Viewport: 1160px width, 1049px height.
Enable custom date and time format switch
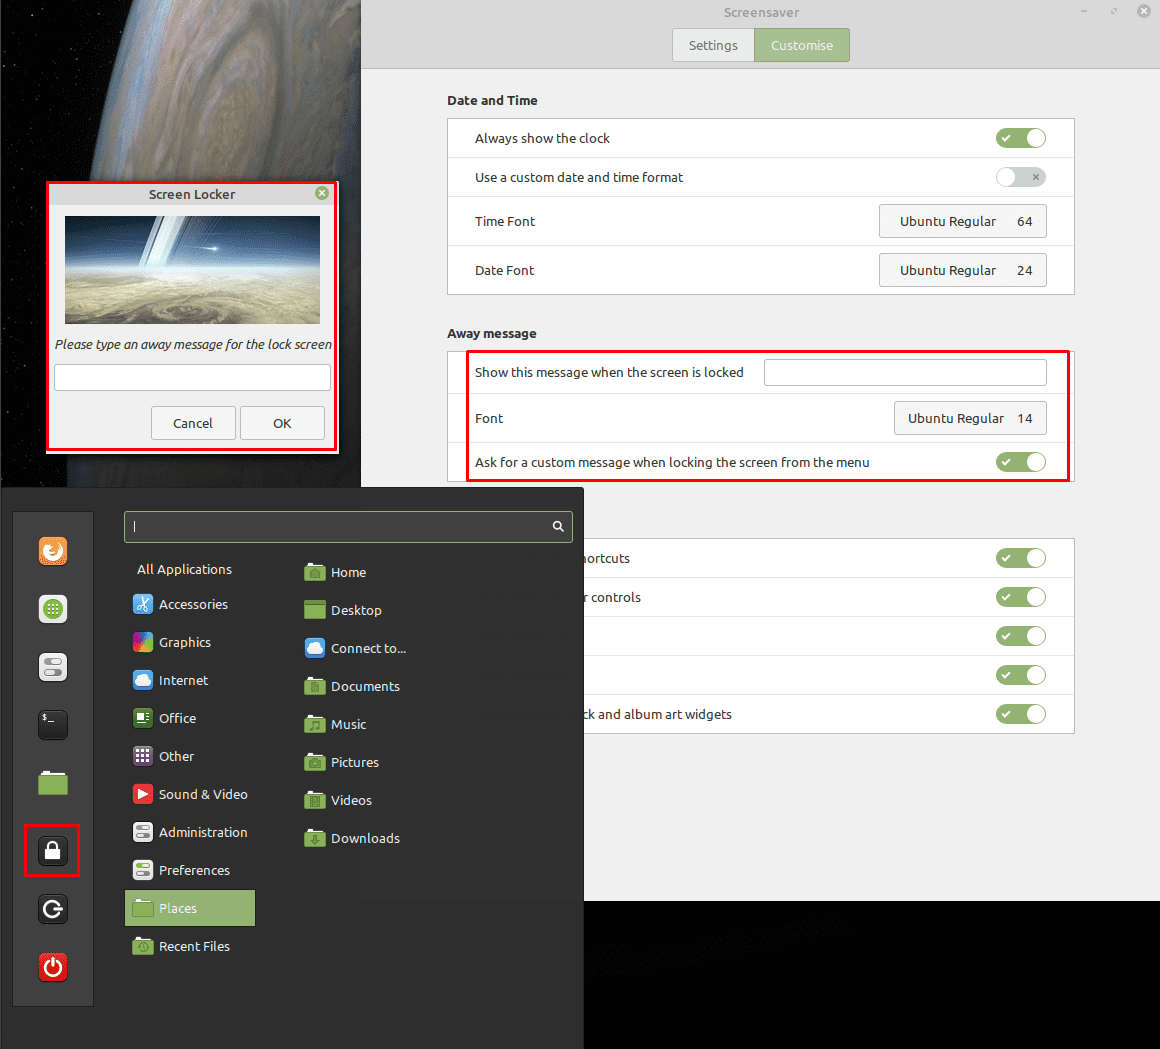click(1020, 177)
